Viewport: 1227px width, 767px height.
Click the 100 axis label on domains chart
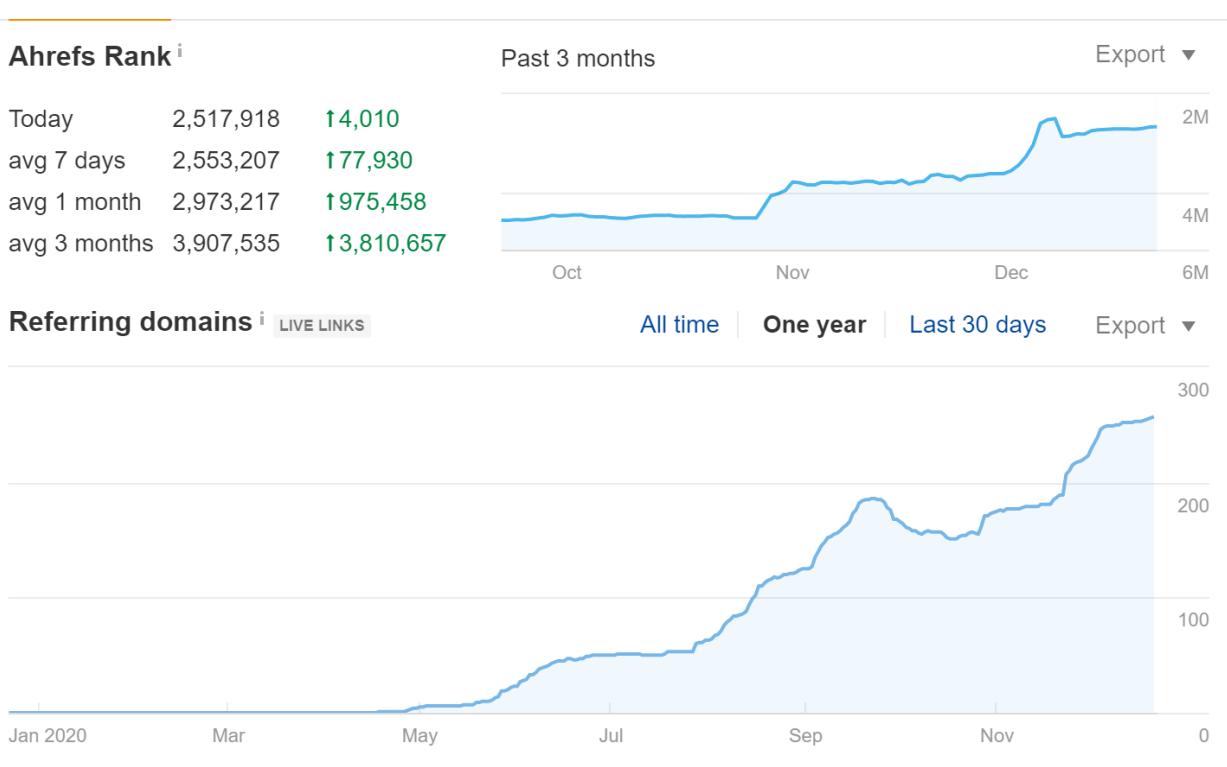point(1193,620)
